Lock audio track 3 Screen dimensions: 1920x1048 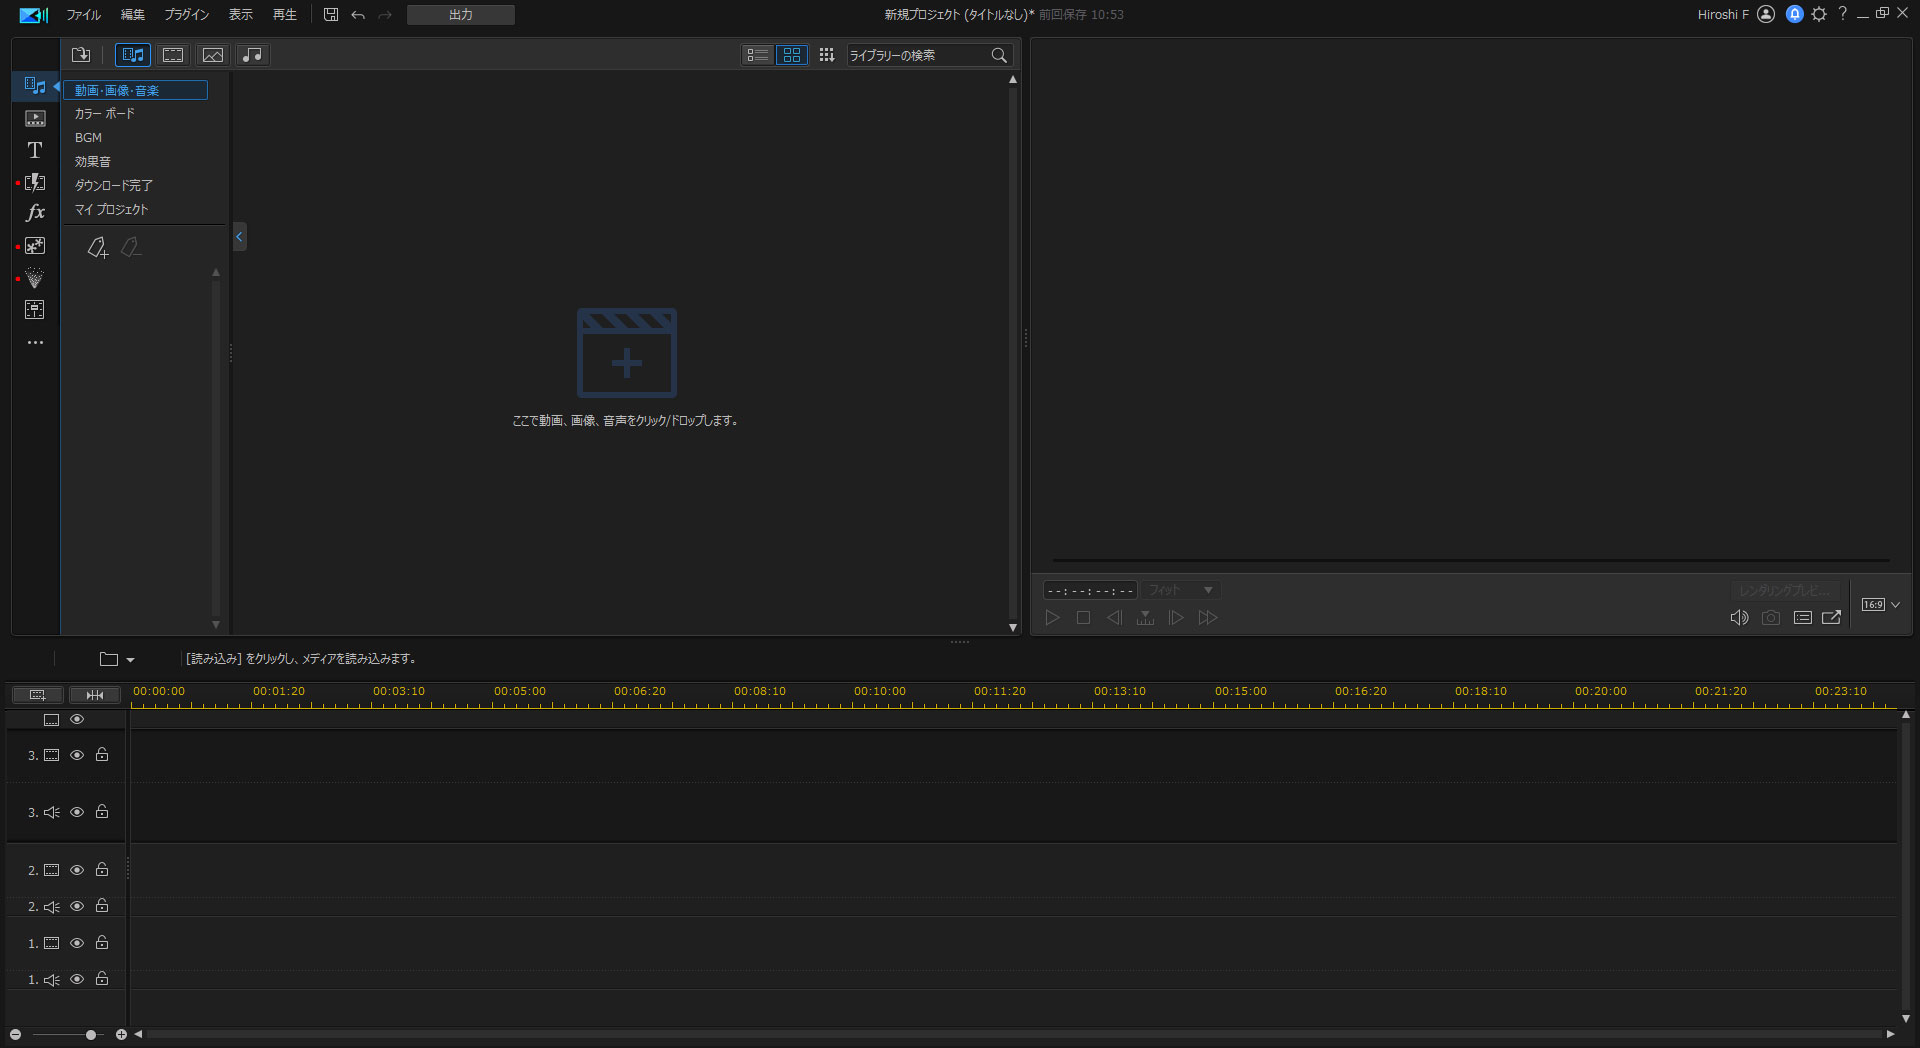tap(102, 812)
